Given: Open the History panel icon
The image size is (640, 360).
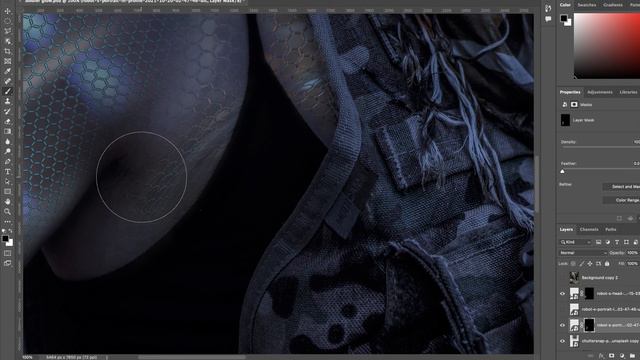Looking at the screenshot, I should [548, 8].
